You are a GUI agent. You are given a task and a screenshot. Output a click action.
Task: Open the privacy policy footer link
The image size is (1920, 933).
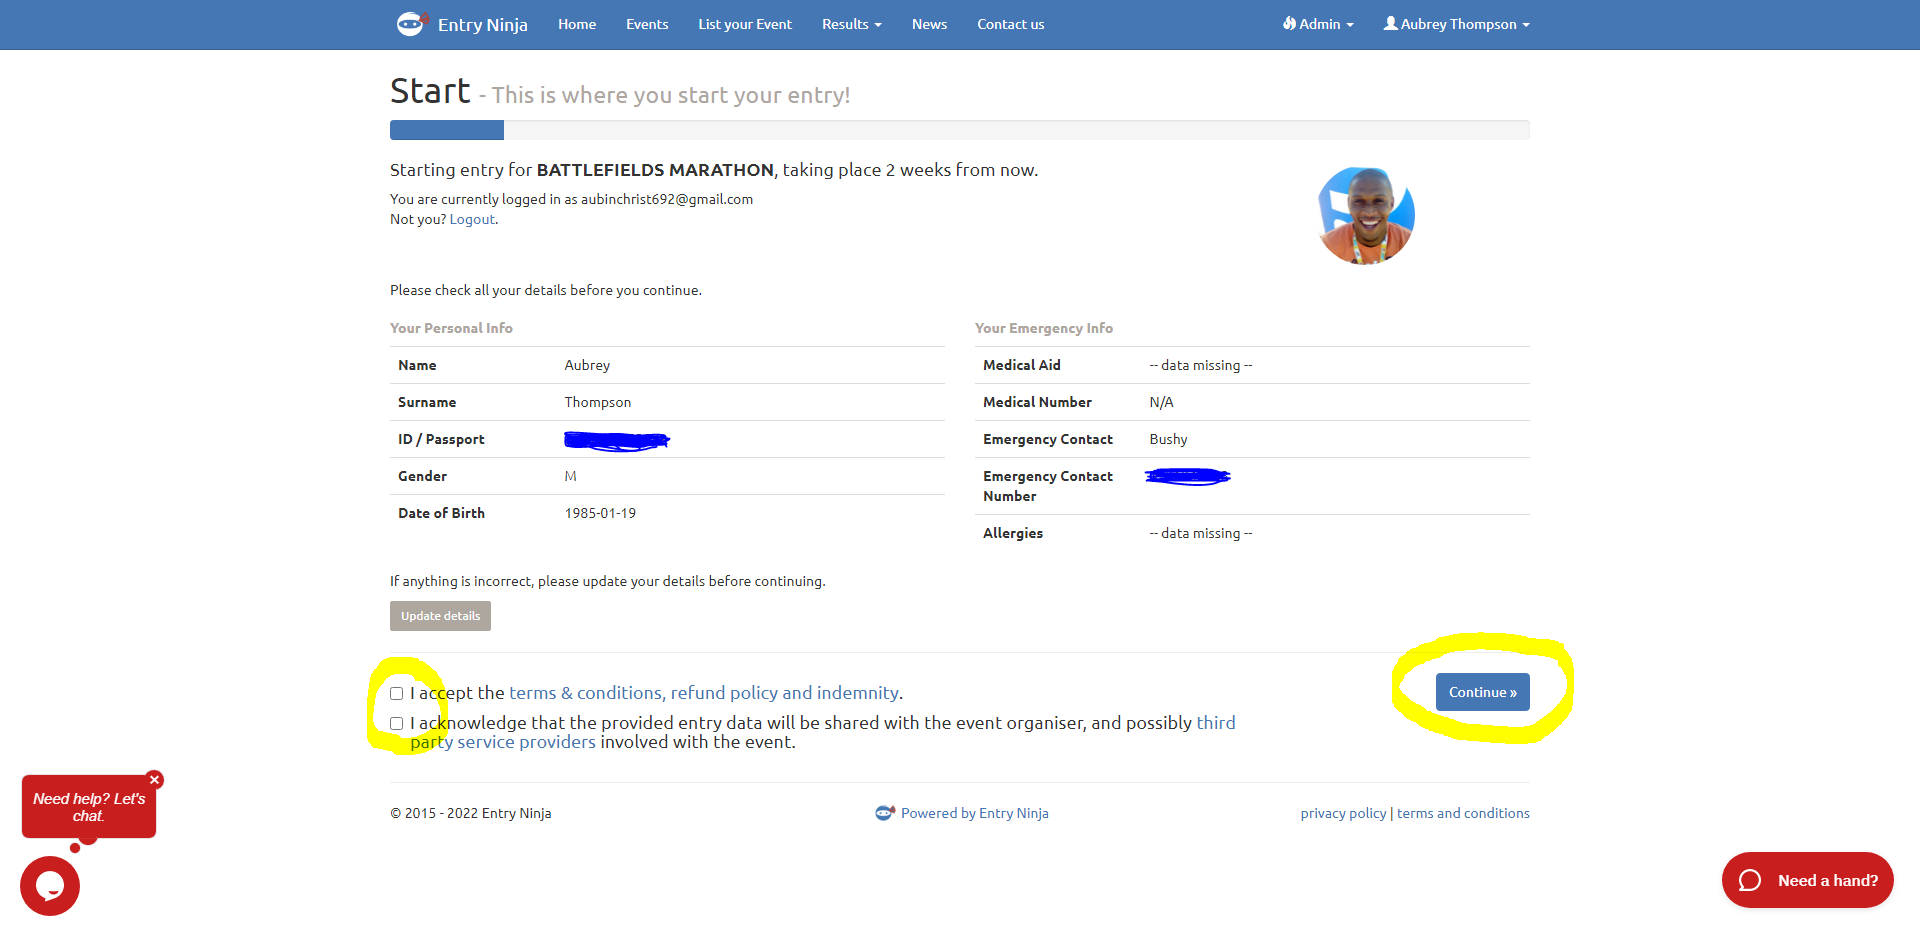pos(1343,813)
